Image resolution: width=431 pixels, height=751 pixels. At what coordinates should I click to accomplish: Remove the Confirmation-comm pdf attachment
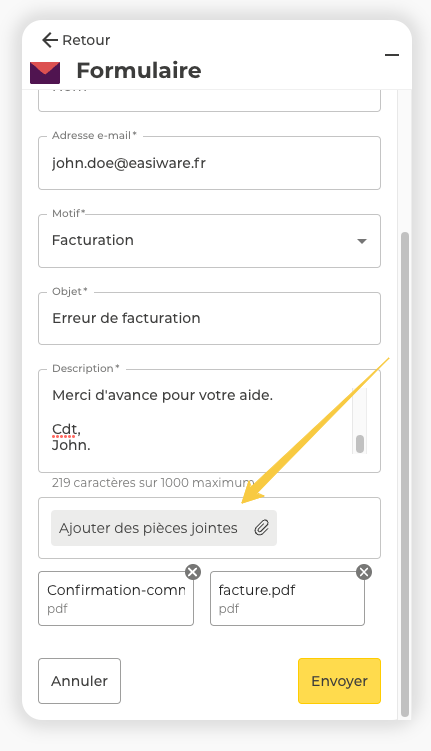[x=193, y=572]
